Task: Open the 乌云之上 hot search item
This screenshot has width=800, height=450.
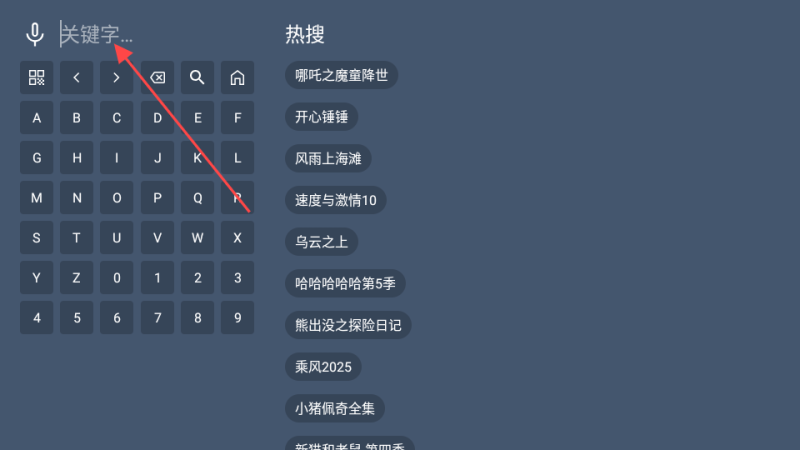Action: pyautogui.click(x=321, y=242)
